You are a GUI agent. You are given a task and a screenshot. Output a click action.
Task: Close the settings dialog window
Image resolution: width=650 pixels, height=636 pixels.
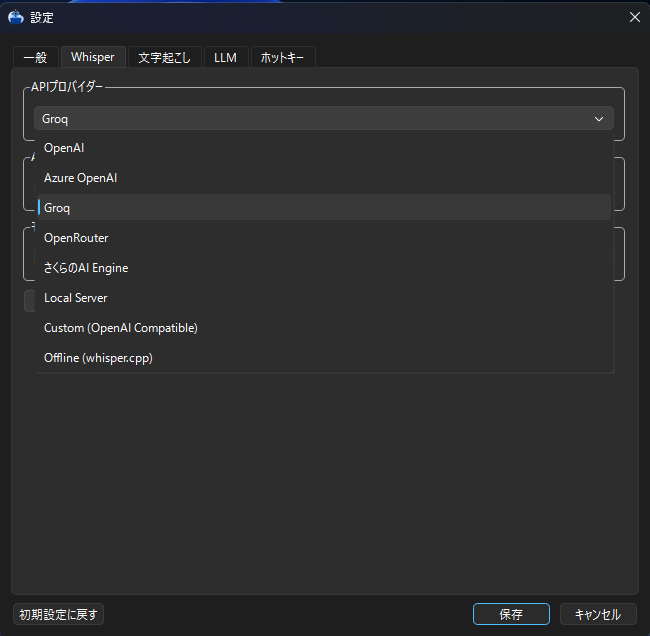point(634,17)
